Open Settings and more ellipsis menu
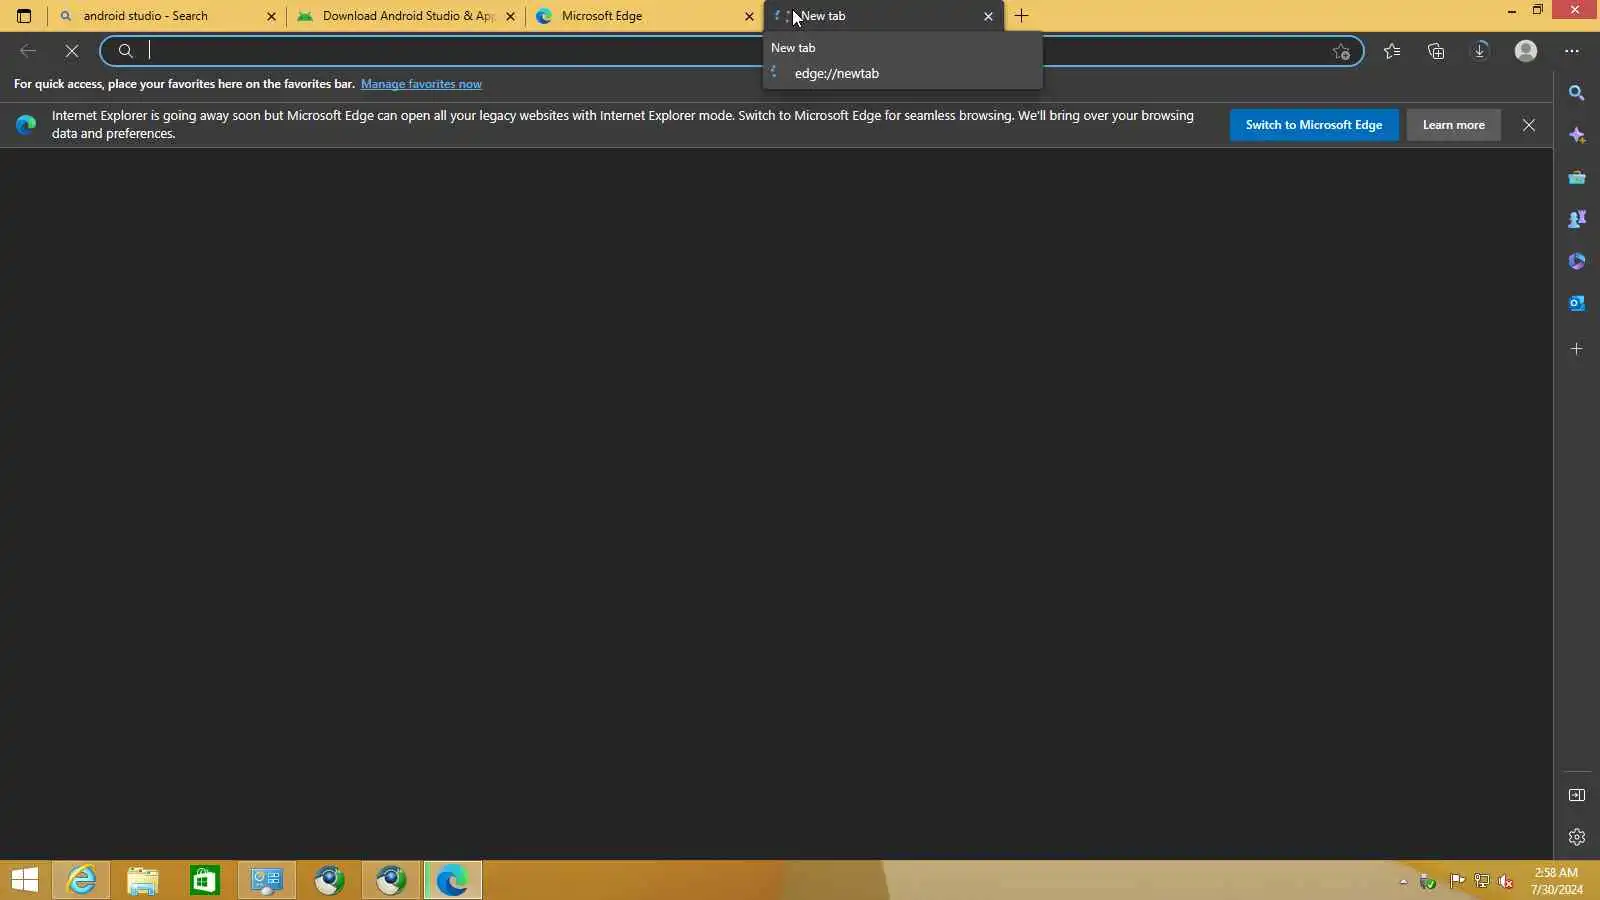 pyautogui.click(x=1572, y=51)
